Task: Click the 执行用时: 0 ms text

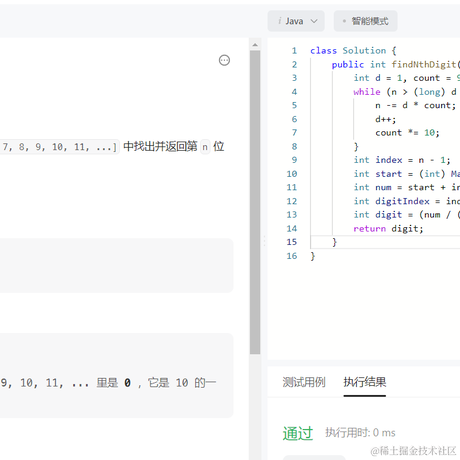Action: coord(360,433)
